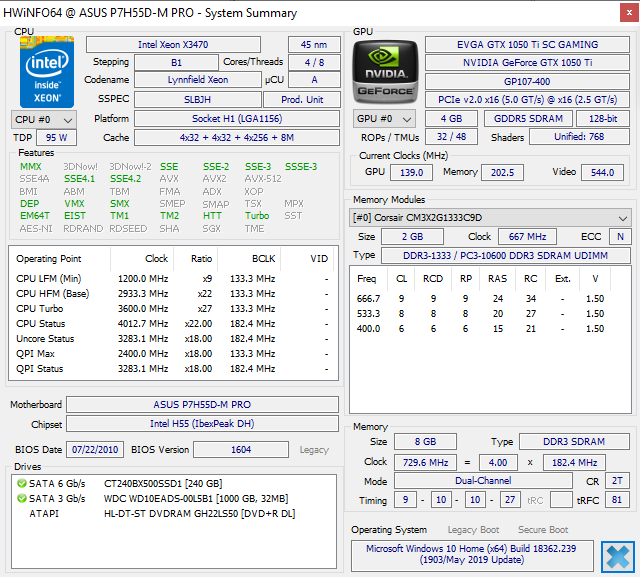Click the CR 2T field
This screenshot has width=640, height=577.
pos(618,481)
